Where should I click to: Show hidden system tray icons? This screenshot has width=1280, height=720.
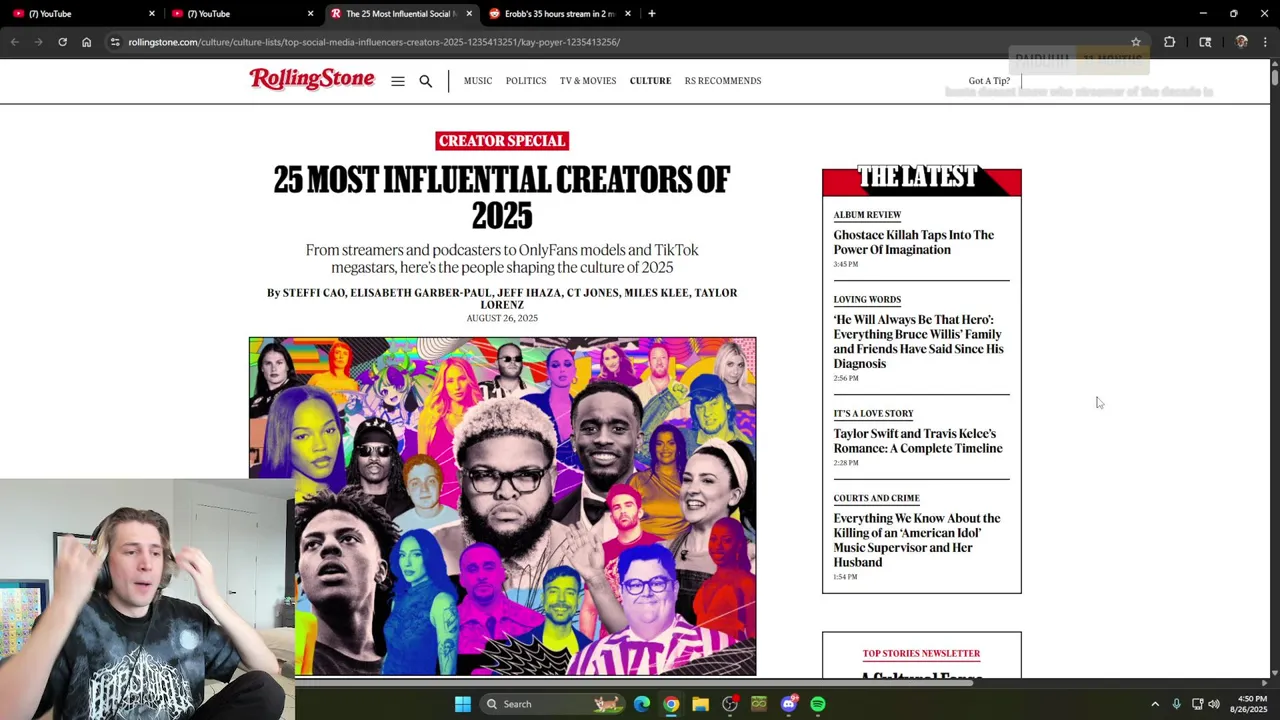[1155, 704]
